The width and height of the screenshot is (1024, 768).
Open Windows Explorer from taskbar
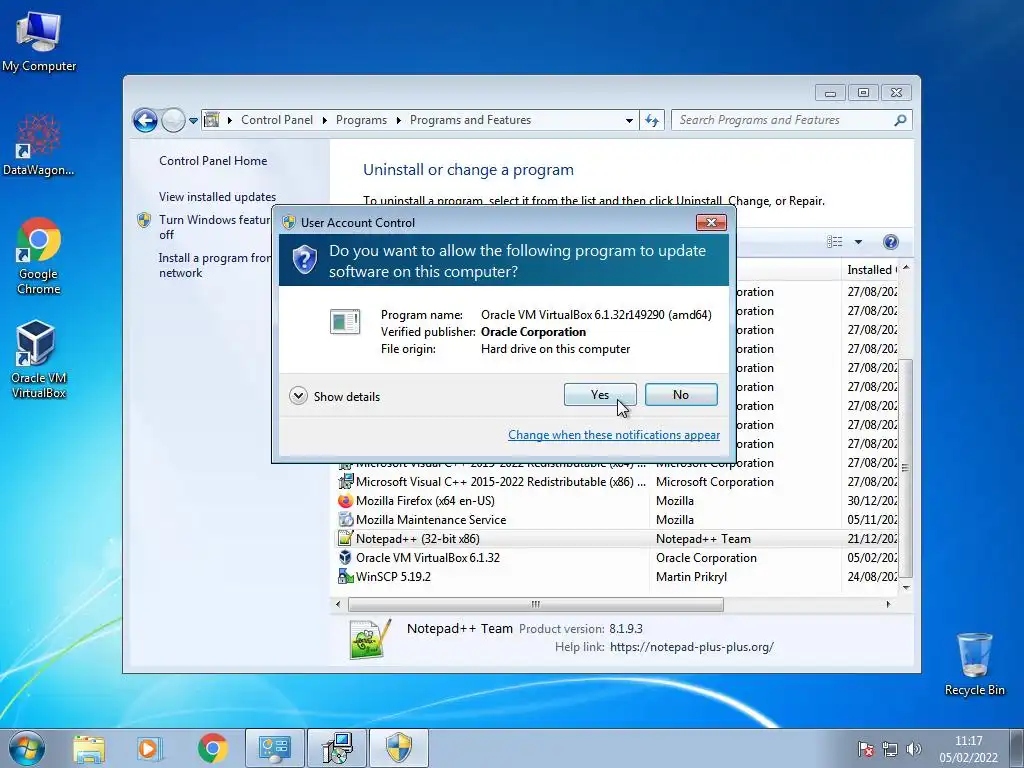[89, 749]
